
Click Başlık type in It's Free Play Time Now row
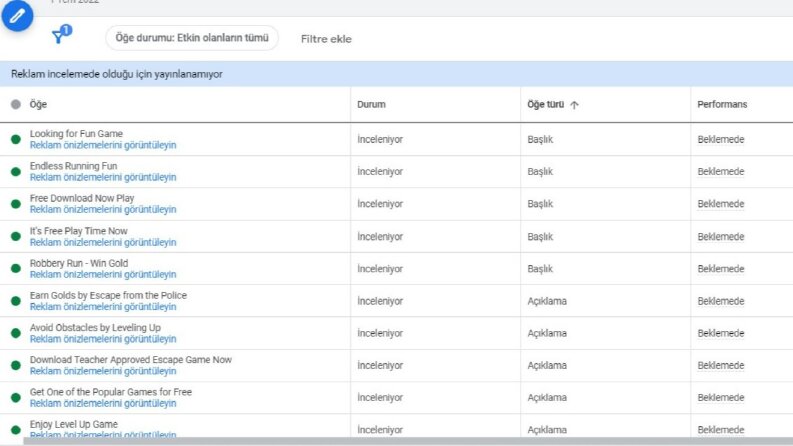click(x=540, y=237)
